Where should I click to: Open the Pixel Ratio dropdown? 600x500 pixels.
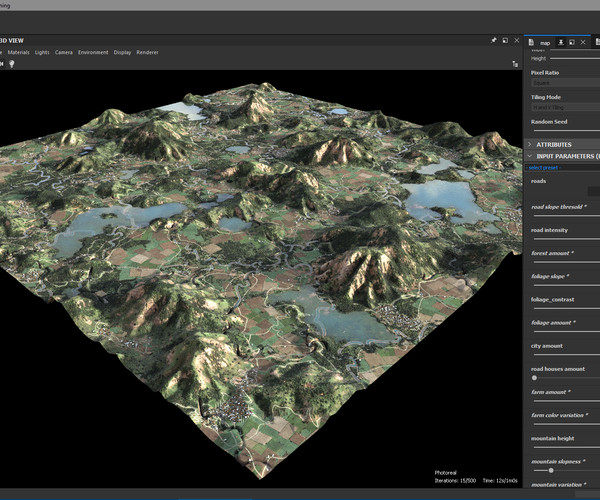point(565,85)
